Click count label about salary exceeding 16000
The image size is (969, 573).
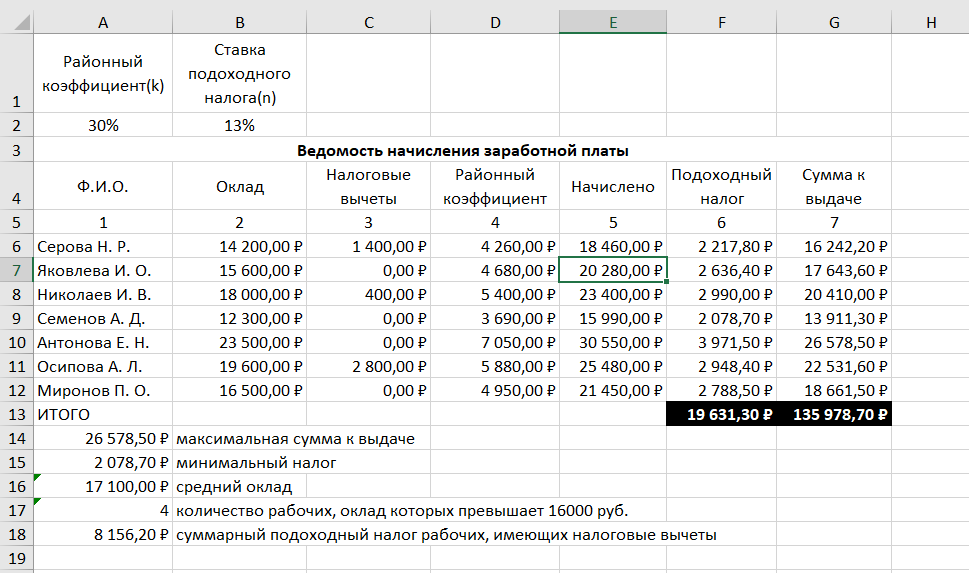(x=402, y=511)
